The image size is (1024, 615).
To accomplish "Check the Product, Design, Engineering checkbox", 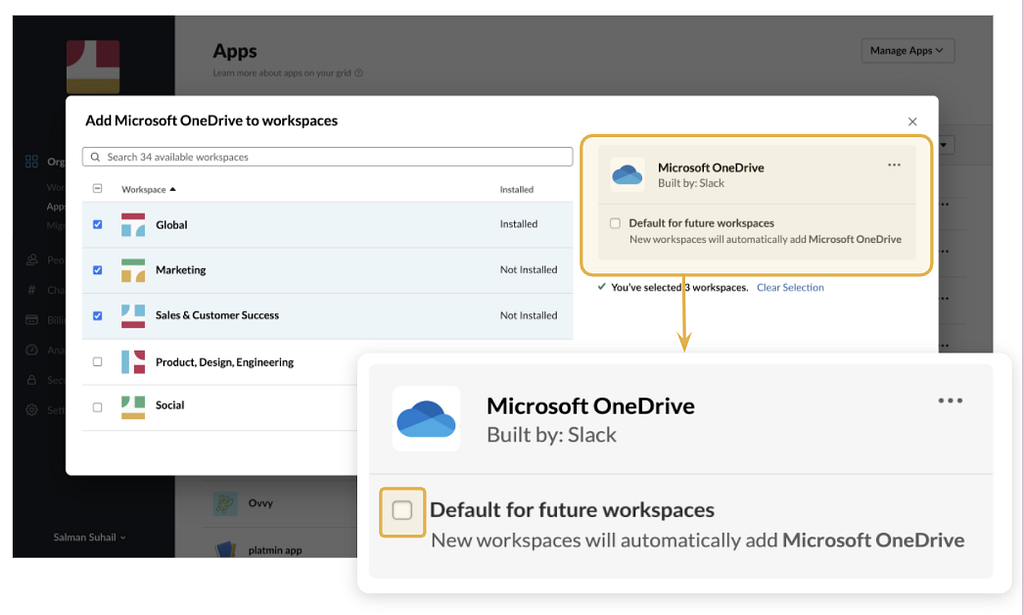I will pyautogui.click(x=97, y=362).
